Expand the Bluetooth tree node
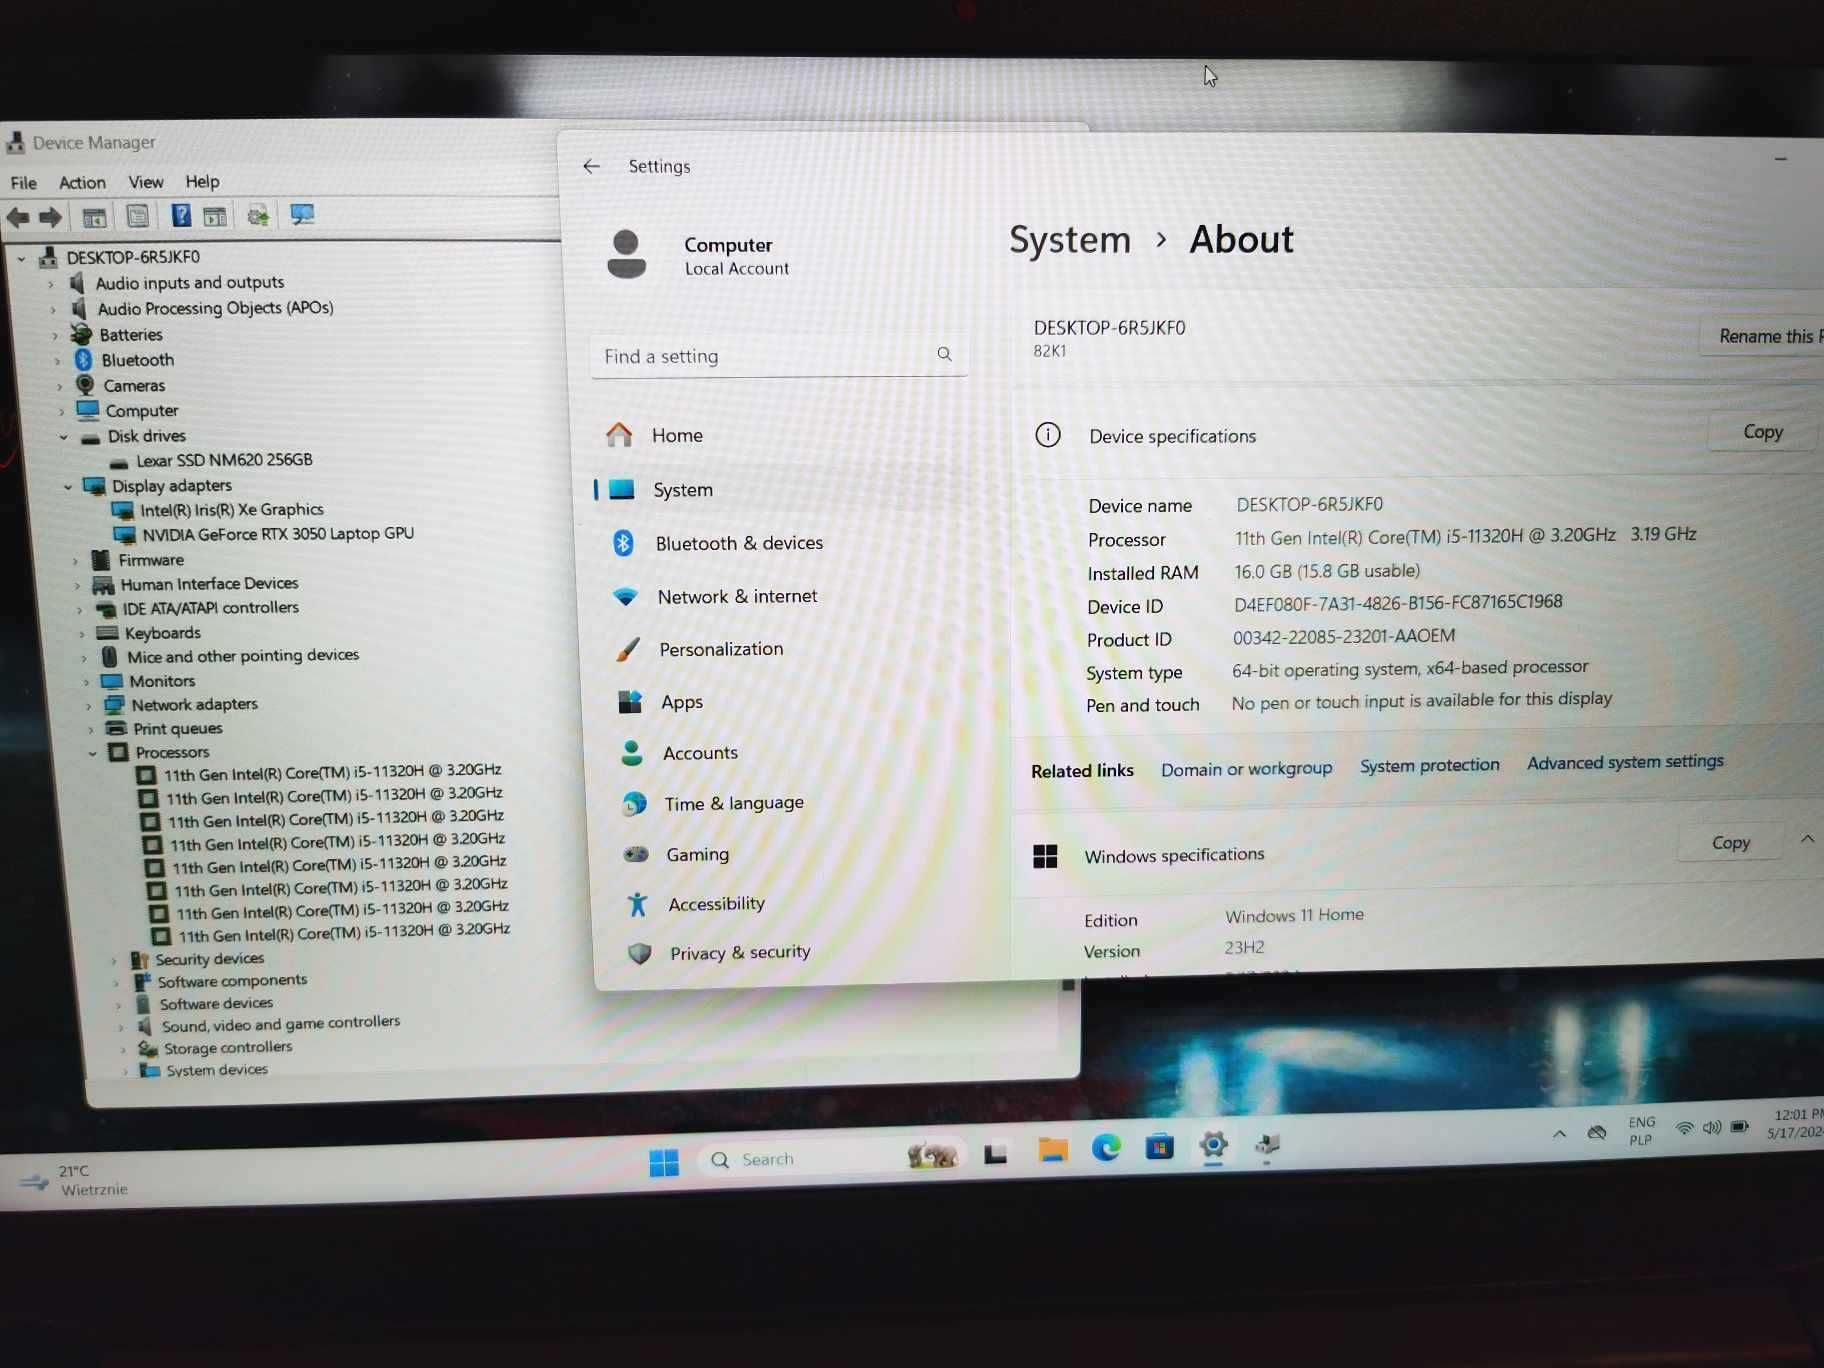Screen dimensions: 1824x1368 (x=57, y=361)
